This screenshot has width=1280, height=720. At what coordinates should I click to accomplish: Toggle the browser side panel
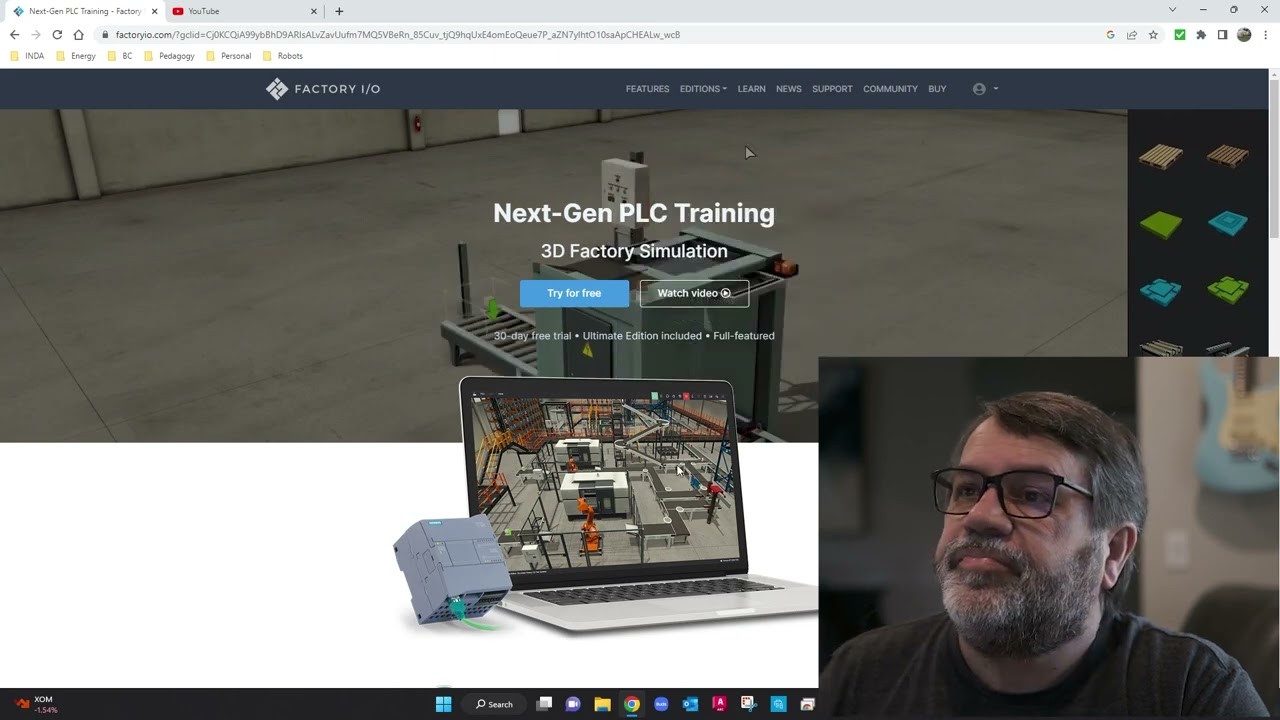pos(1222,34)
